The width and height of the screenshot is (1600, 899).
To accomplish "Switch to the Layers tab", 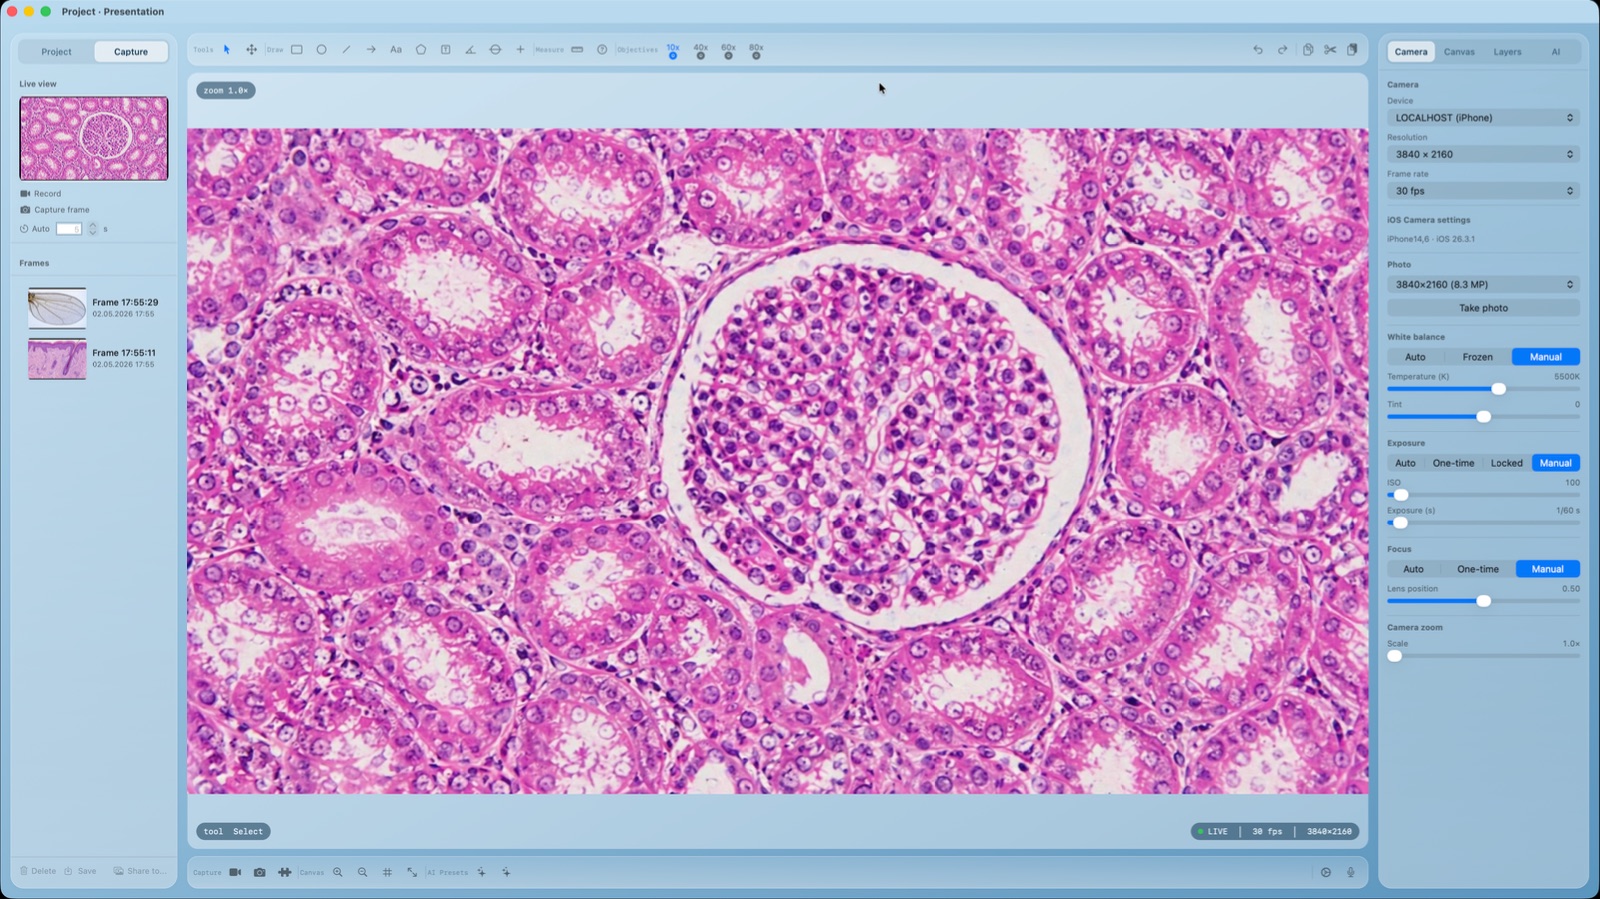I will [1507, 52].
